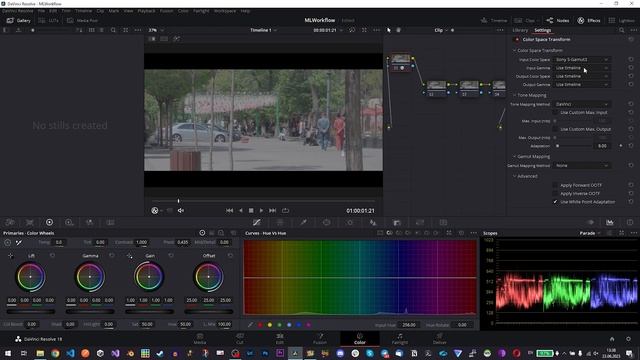The image size is (640, 360).
Task: Open the Tracker palette
Action: [x=350, y=222]
